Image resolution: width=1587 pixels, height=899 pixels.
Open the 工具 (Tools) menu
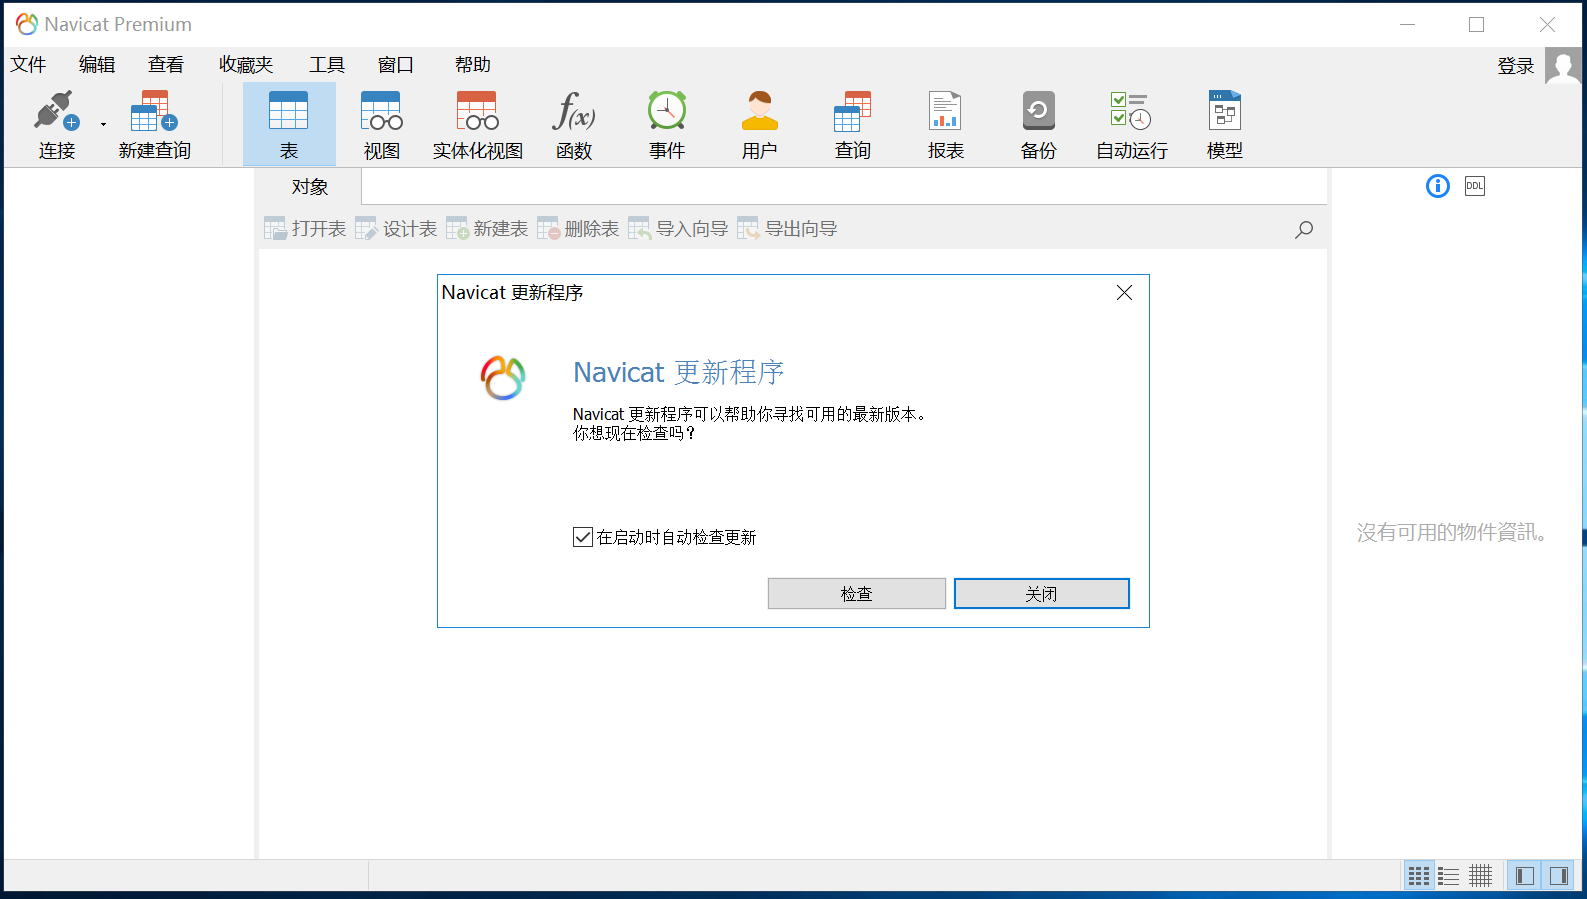(327, 64)
